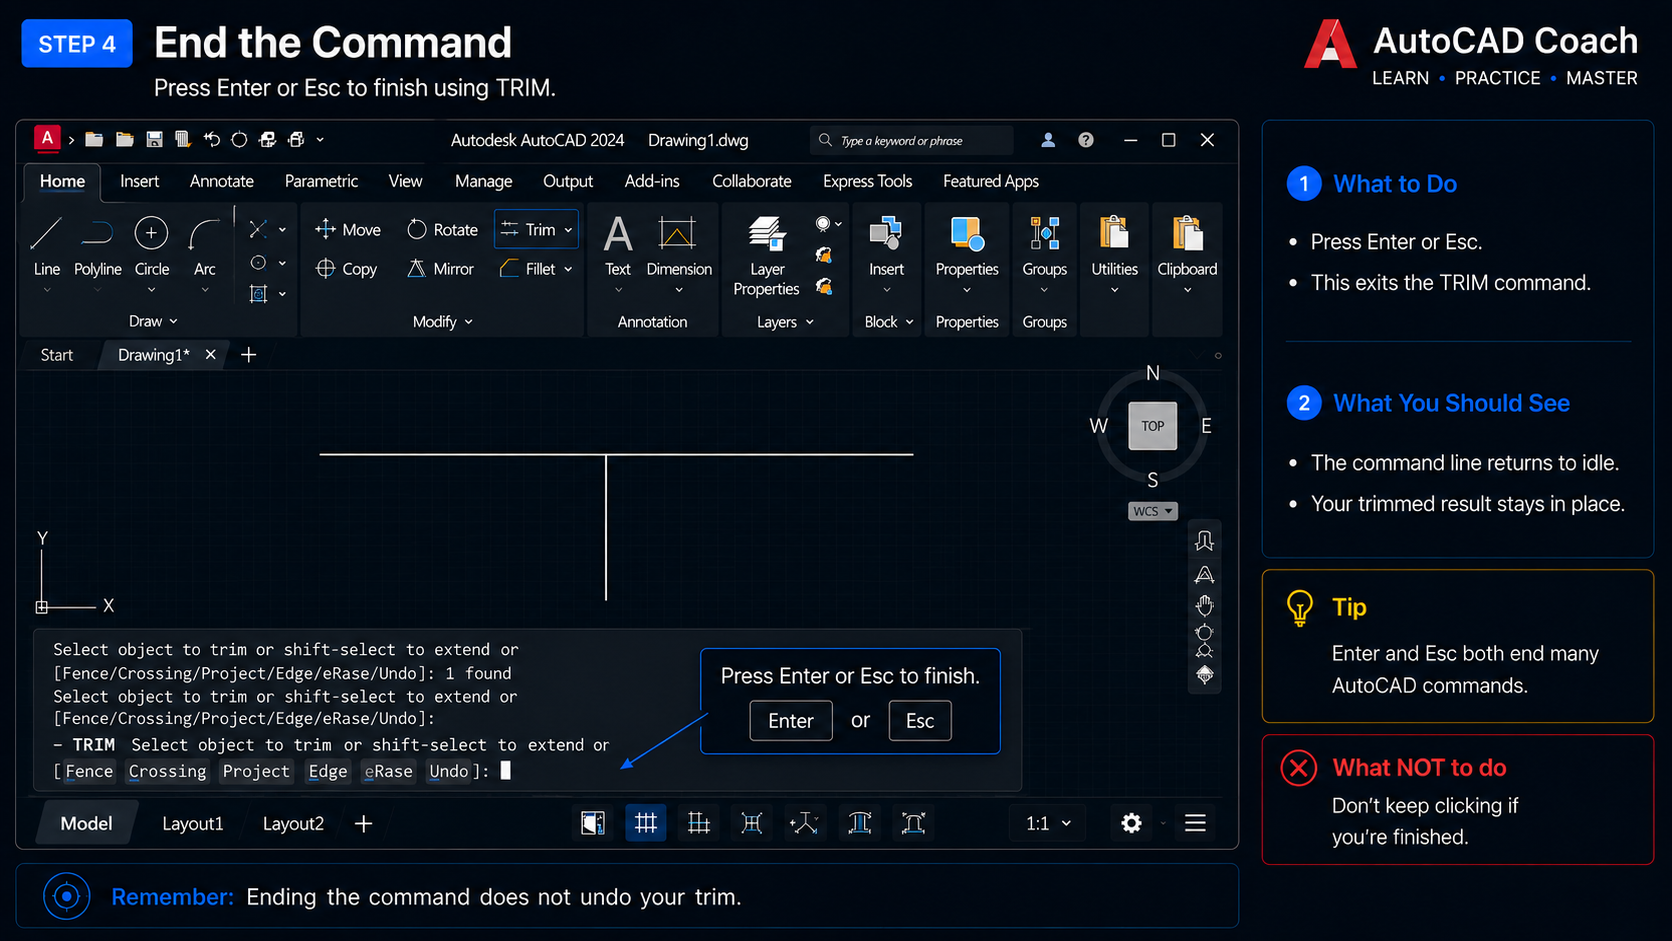This screenshot has width=1672, height=941.
Task: Click the Crossing option in command line
Action: tap(167, 771)
